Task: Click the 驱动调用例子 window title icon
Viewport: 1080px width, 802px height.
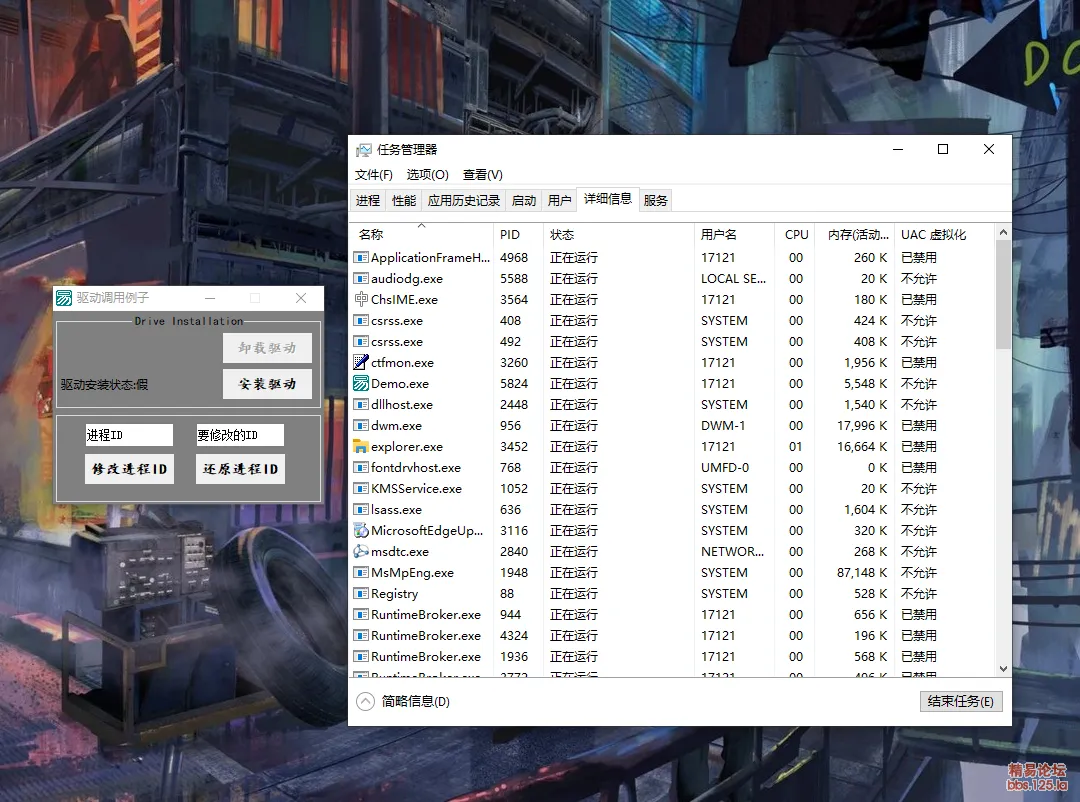Action: click(x=64, y=298)
